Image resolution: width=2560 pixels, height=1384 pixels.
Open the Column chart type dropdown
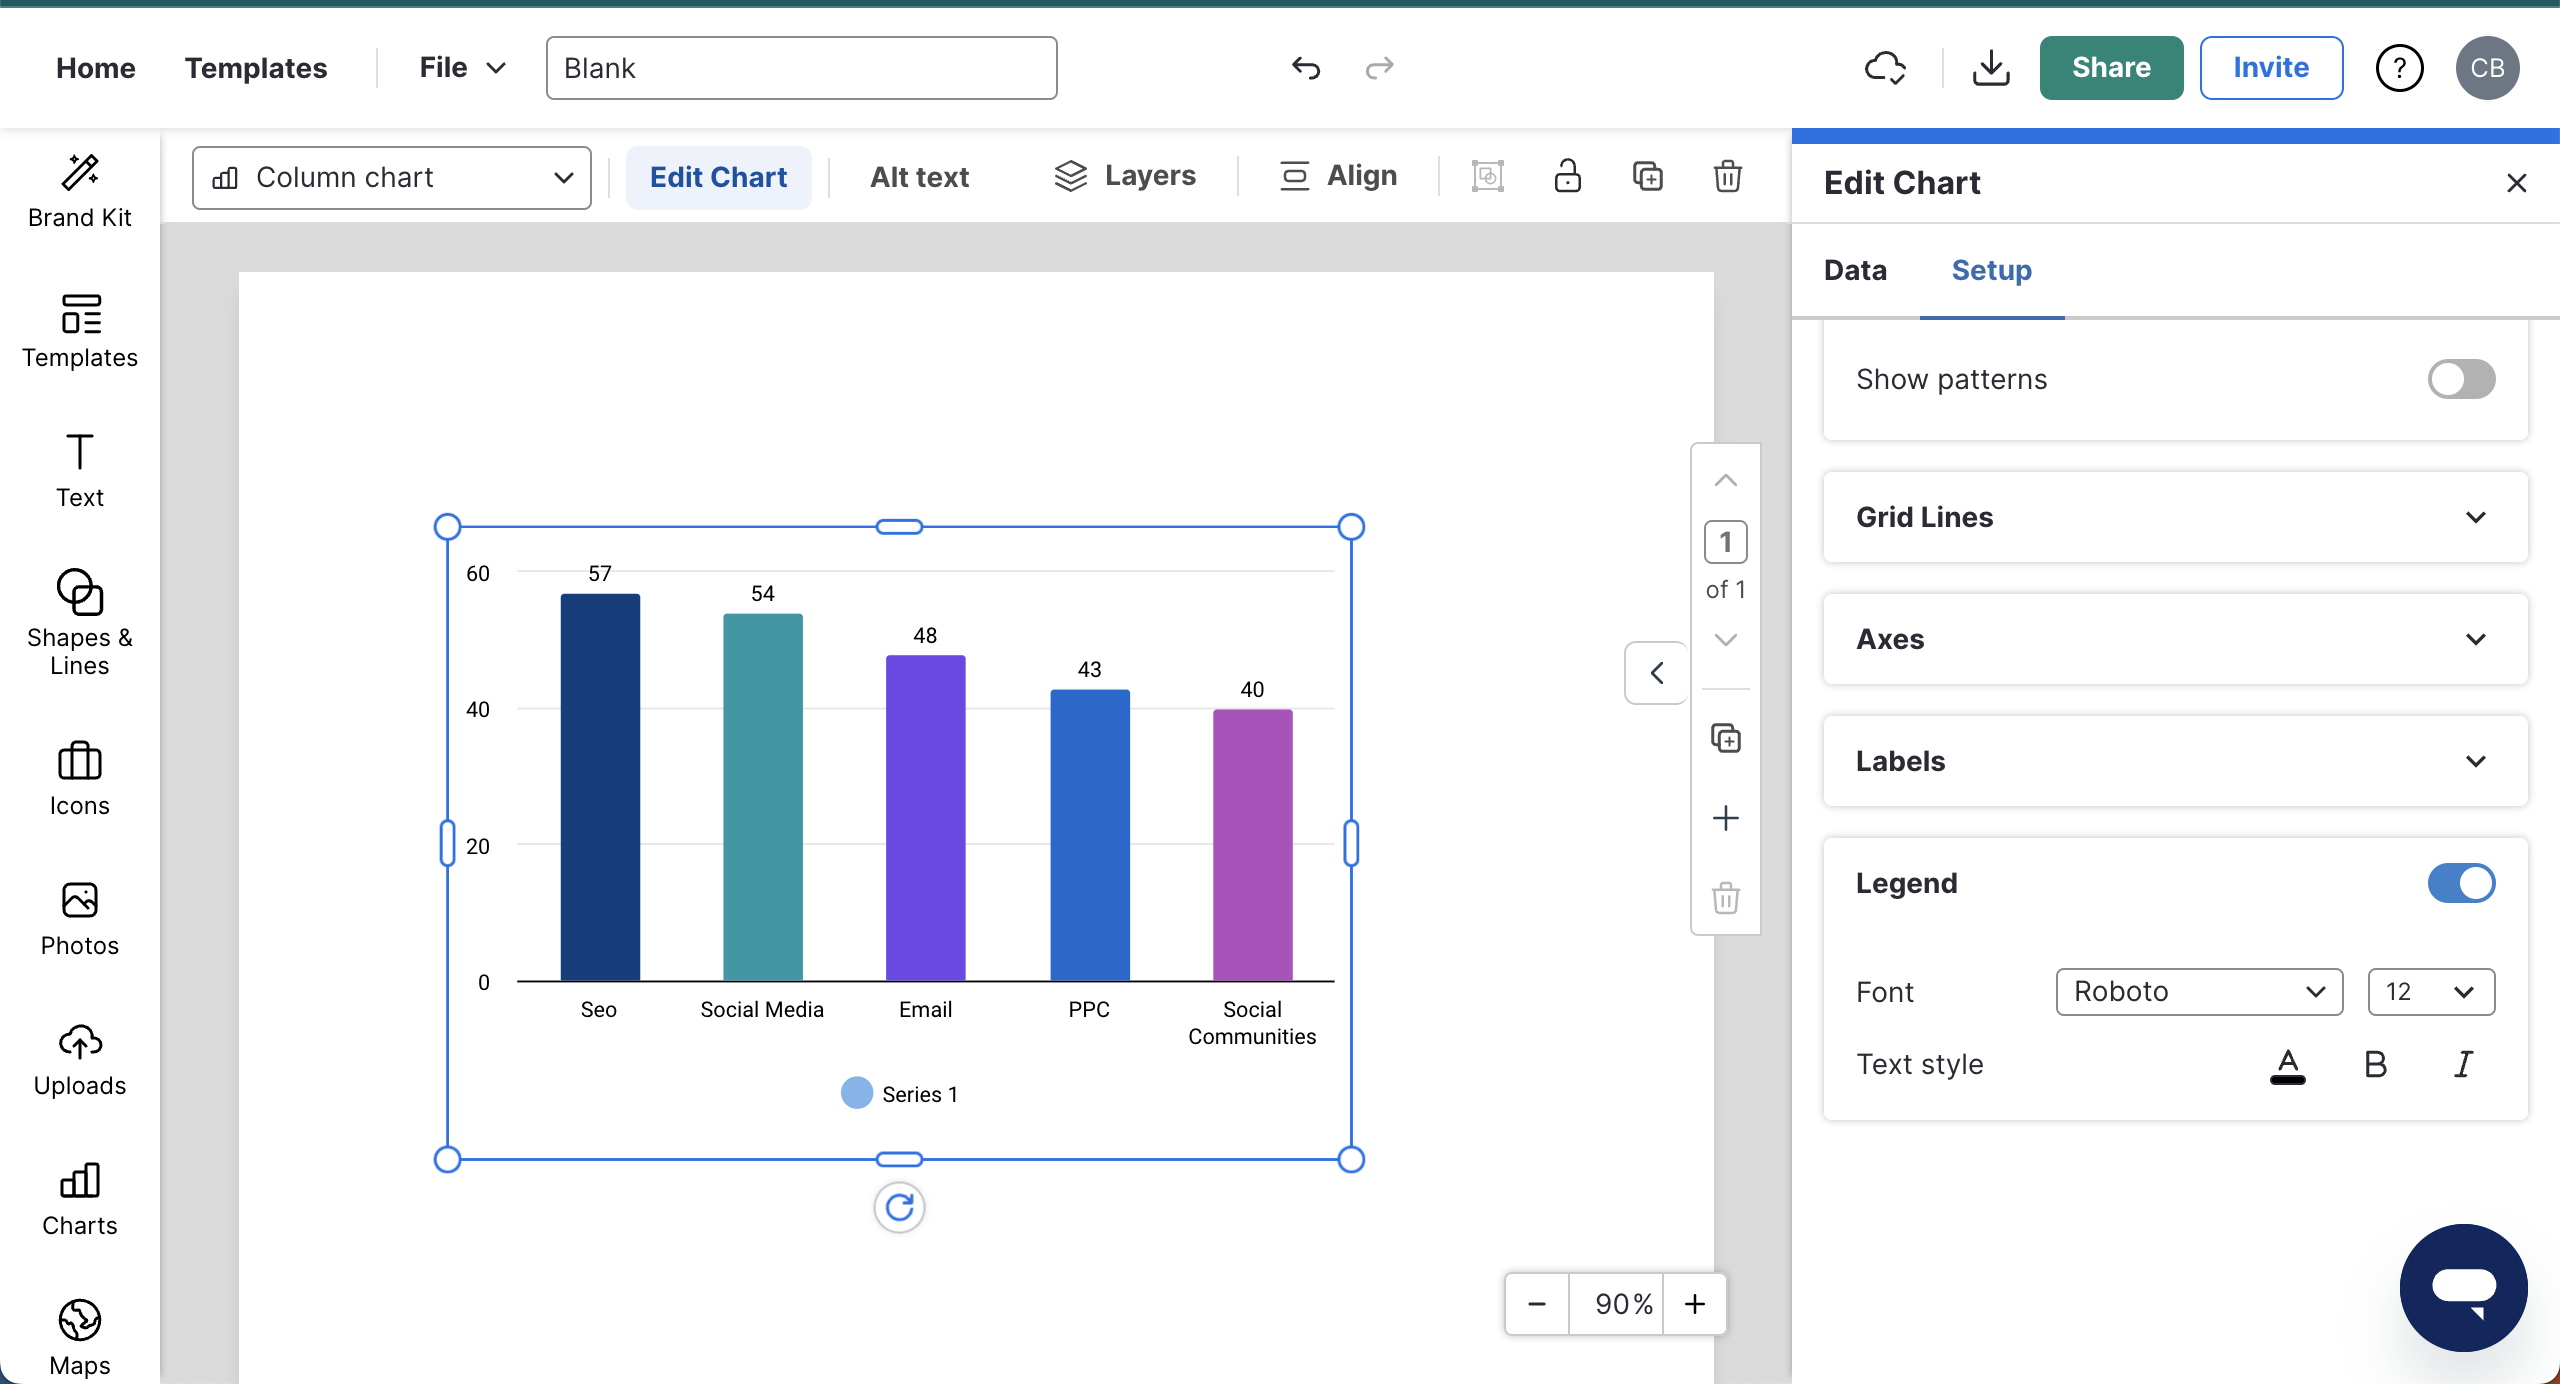point(391,177)
